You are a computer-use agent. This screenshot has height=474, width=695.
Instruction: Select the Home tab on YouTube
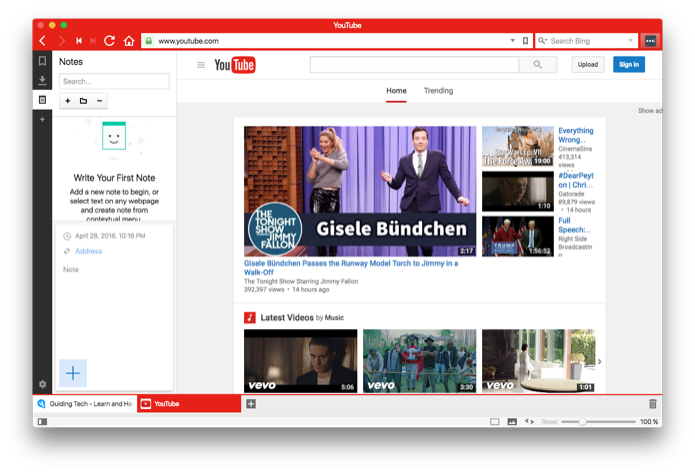[x=396, y=91]
